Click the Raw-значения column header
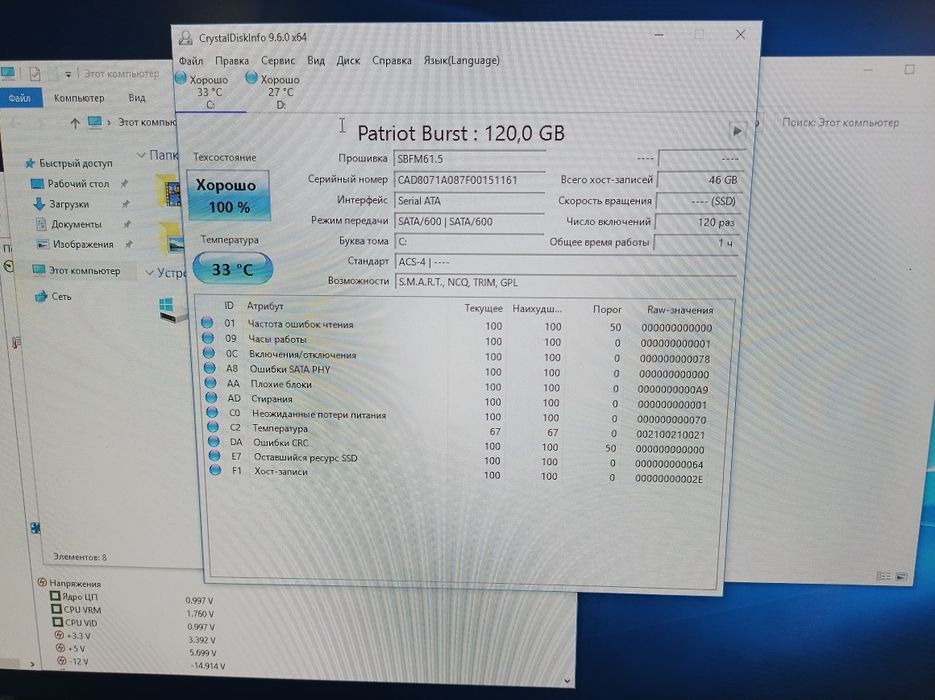Image resolution: width=935 pixels, height=700 pixels. (x=680, y=310)
